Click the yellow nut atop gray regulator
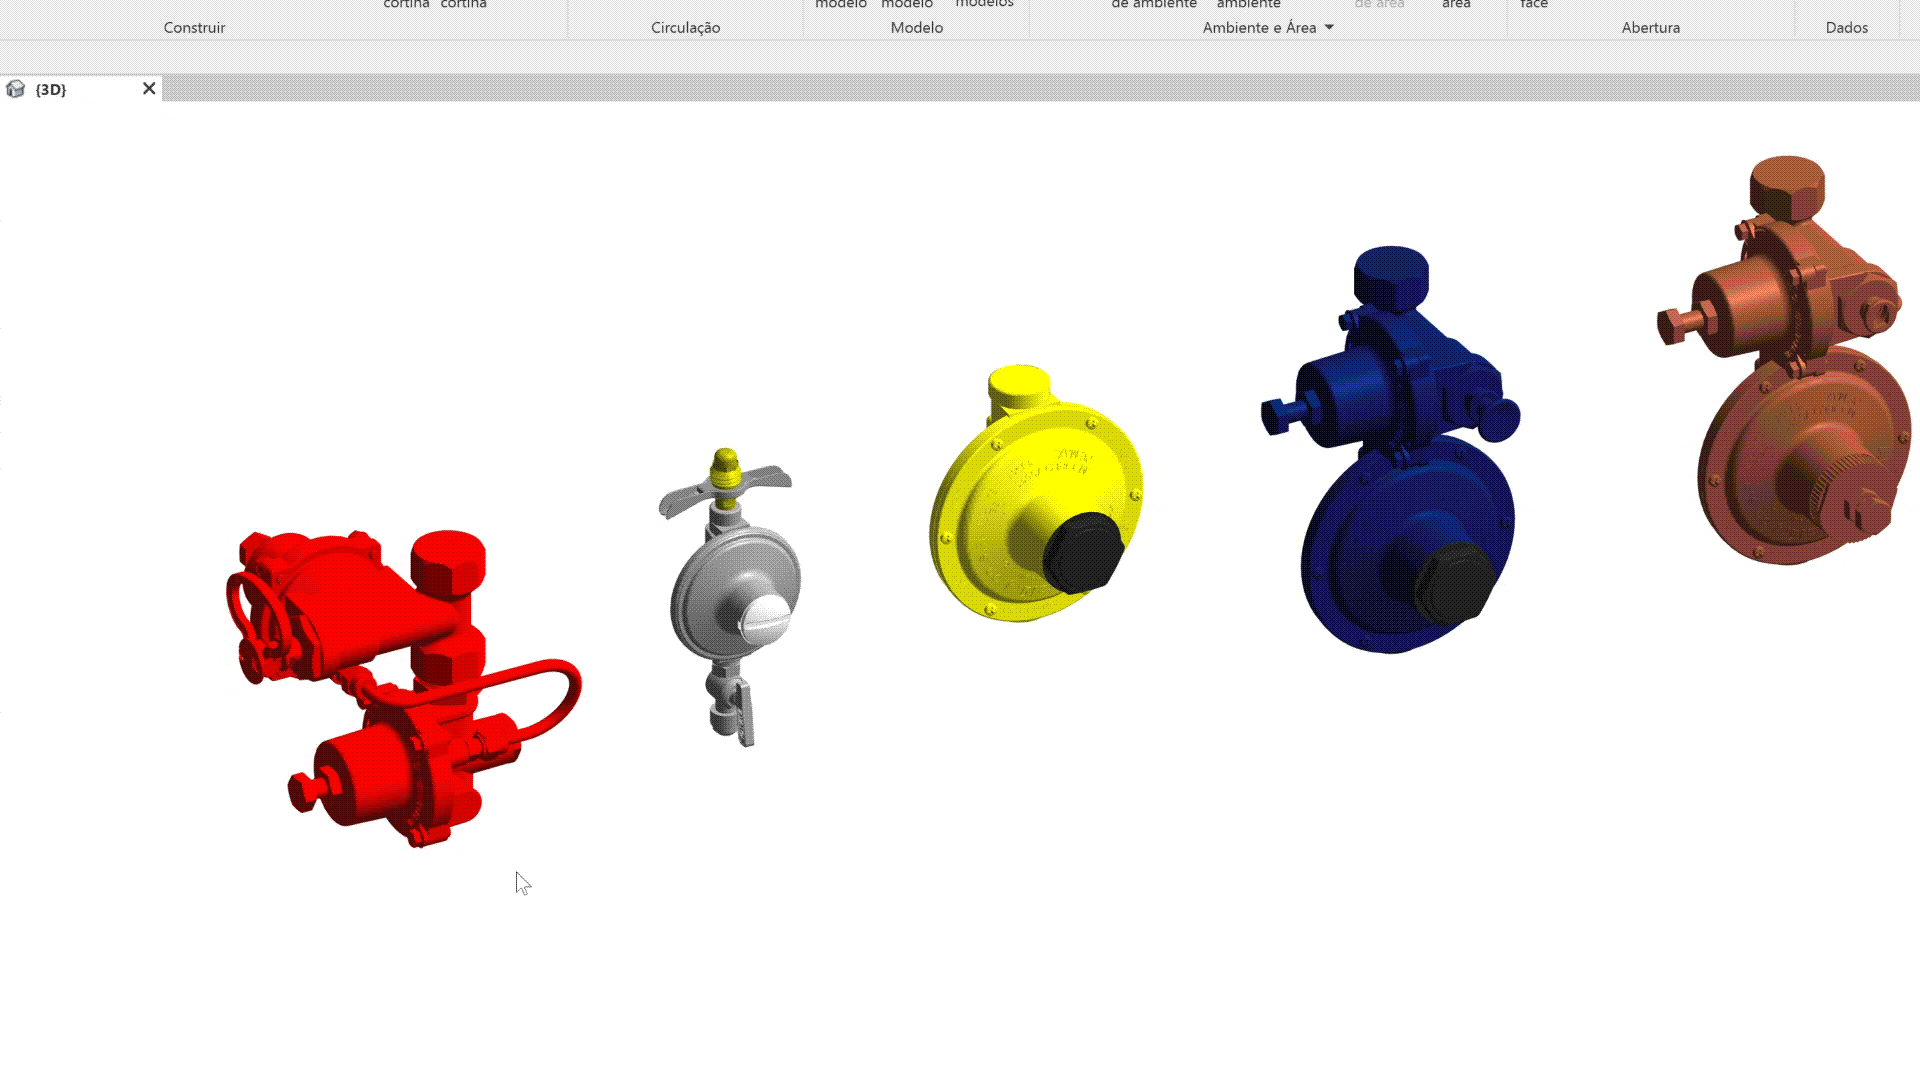 (725, 468)
